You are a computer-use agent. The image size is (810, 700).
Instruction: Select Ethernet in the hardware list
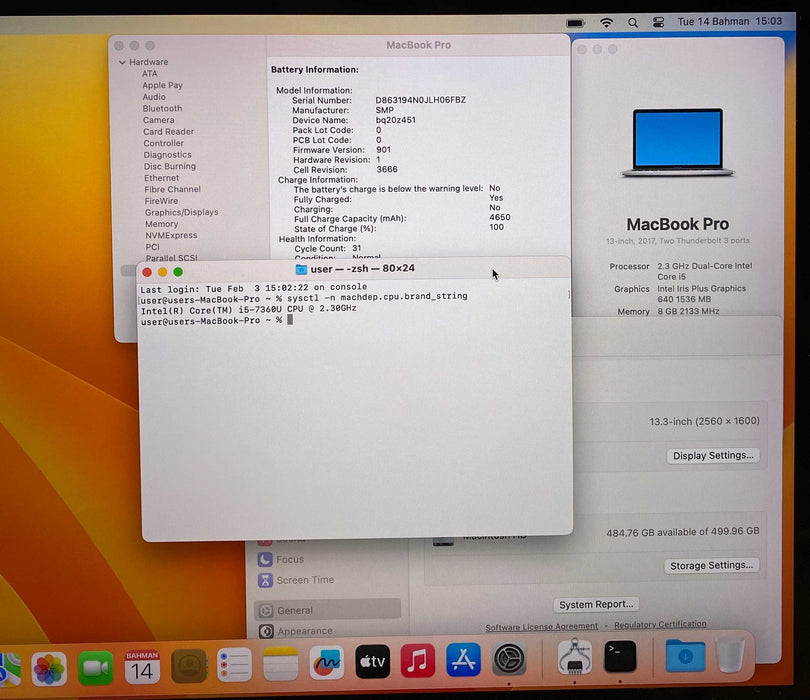[161, 178]
